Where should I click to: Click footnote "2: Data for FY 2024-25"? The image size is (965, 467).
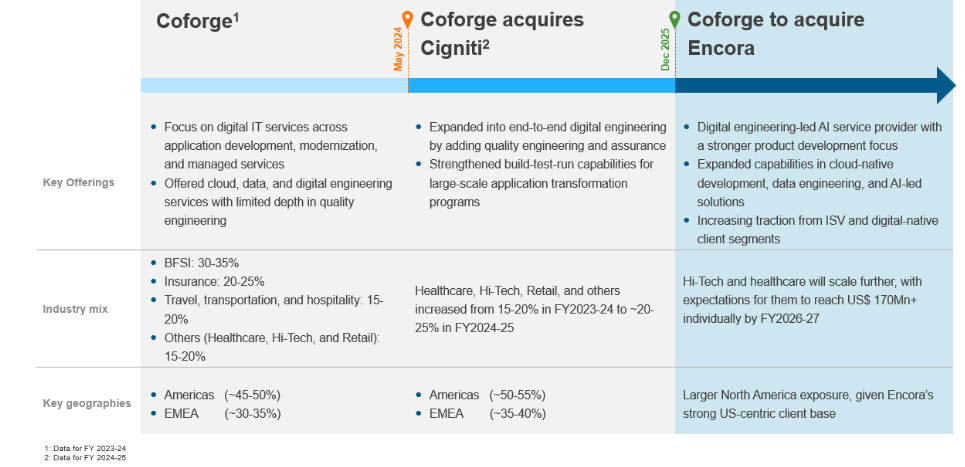tap(86, 457)
